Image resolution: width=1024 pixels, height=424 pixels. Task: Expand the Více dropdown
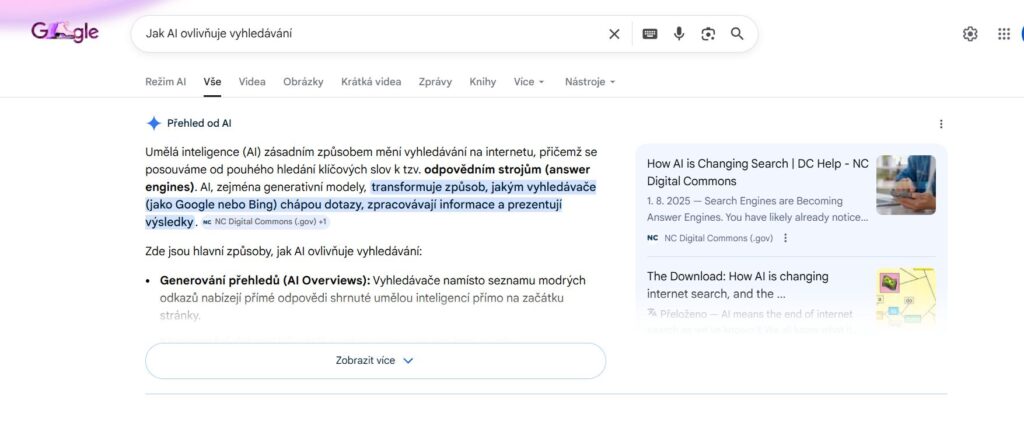pyautogui.click(x=529, y=82)
